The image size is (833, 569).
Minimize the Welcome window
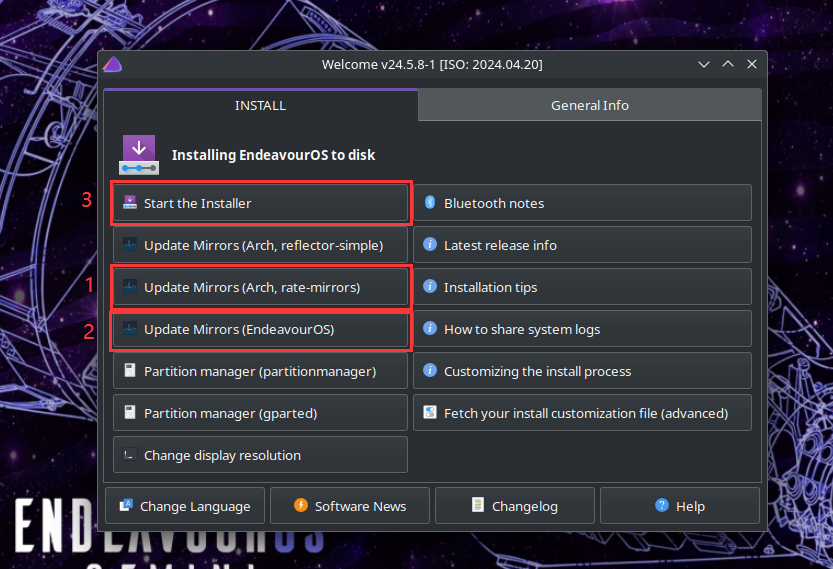tap(704, 64)
